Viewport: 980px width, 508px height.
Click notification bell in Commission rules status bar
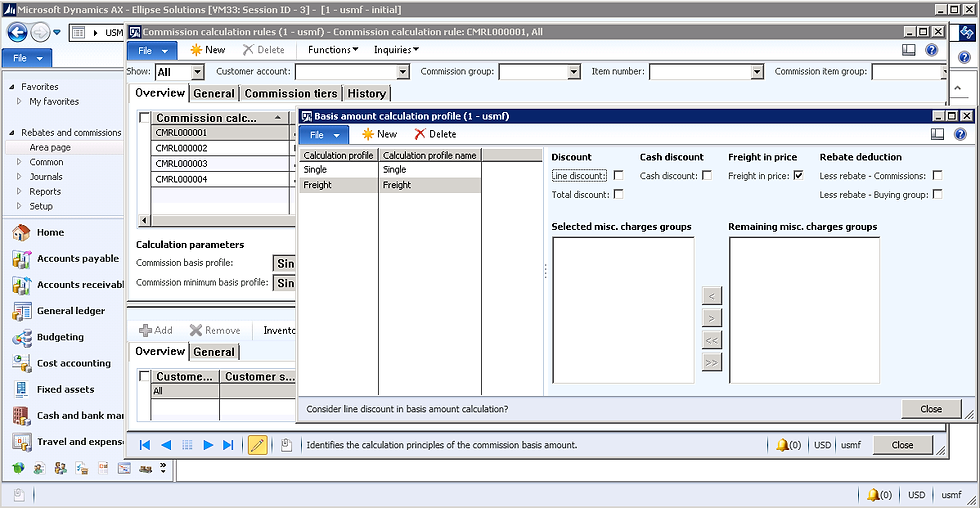click(x=782, y=445)
